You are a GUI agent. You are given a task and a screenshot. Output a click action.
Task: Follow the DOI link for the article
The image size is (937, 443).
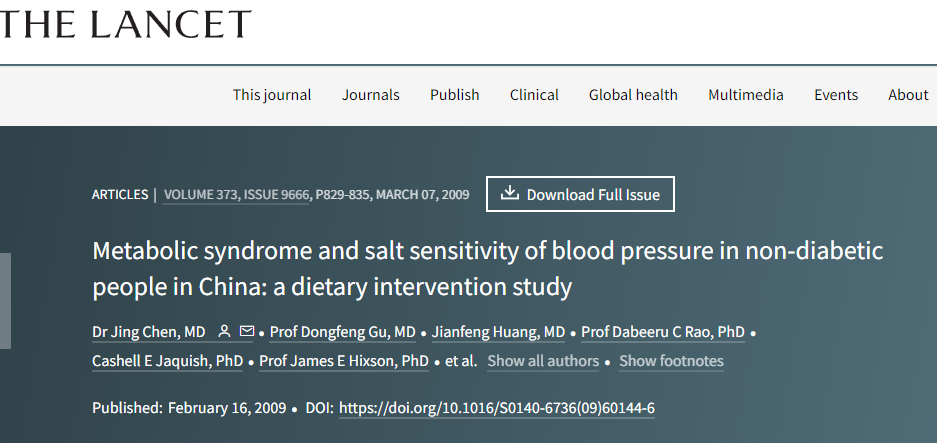pyautogui.click(x=497, y=408)
